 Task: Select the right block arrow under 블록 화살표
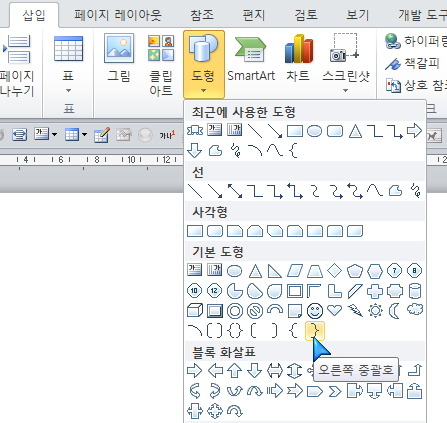(195, 371)
